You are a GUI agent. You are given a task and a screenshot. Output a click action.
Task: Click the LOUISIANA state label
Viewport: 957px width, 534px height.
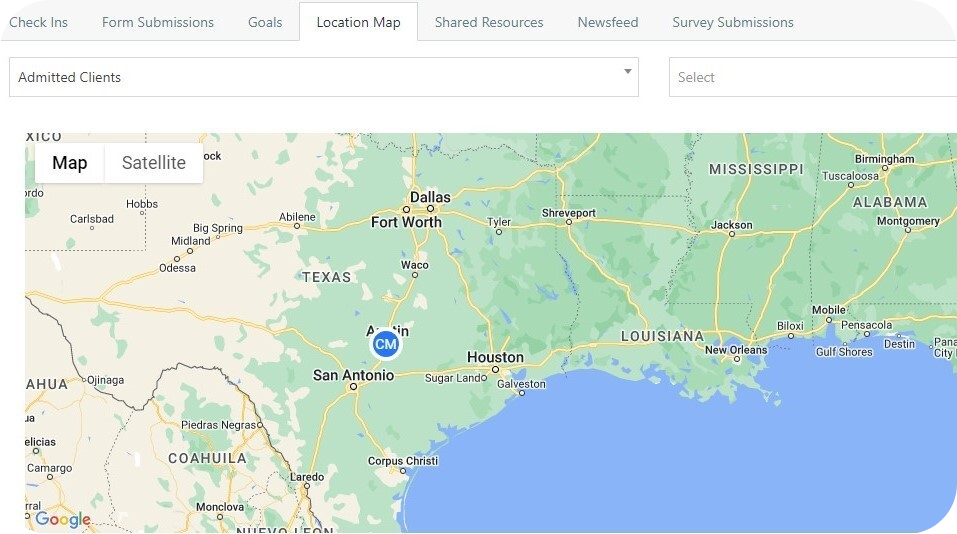point(663,336)
